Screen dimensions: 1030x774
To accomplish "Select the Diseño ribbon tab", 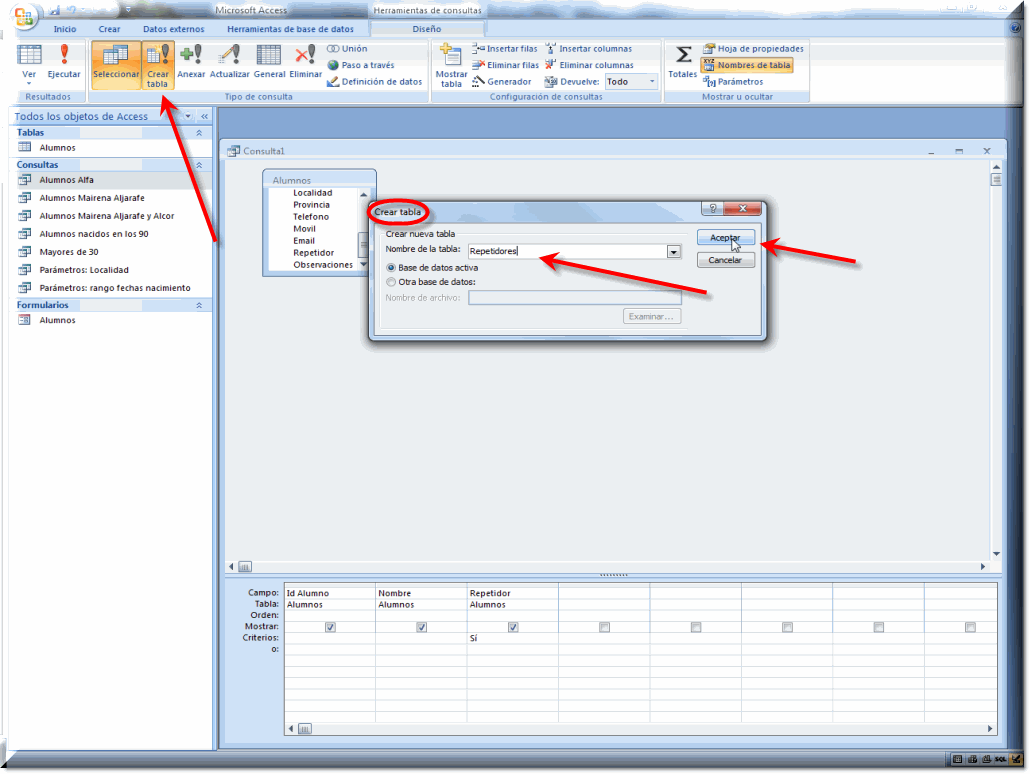I will (x=427, y=29).
